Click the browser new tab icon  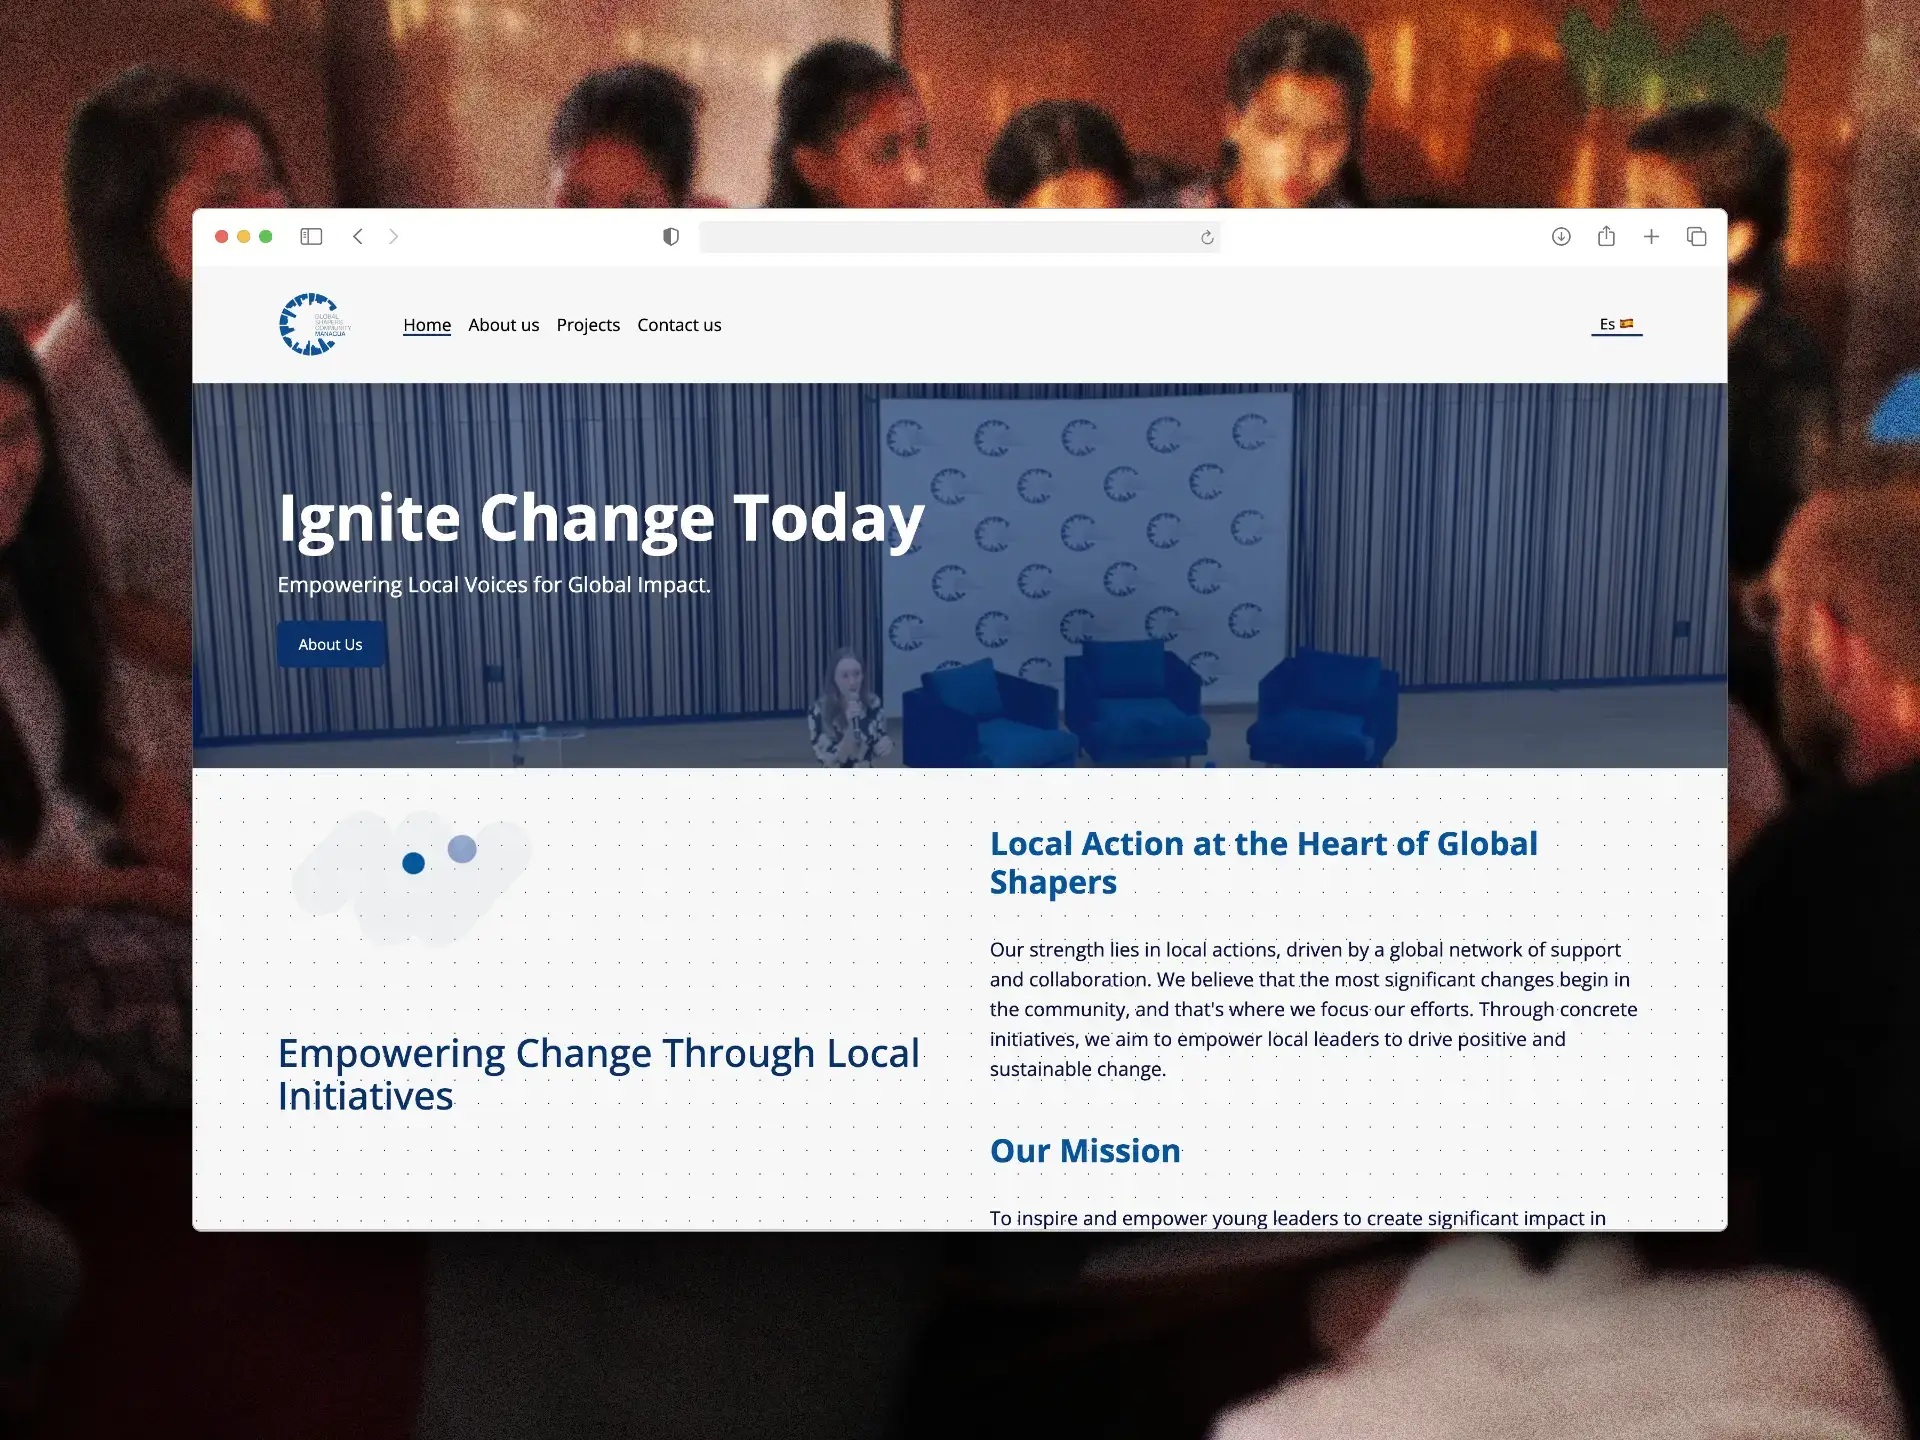click(x=1652, y=236)
